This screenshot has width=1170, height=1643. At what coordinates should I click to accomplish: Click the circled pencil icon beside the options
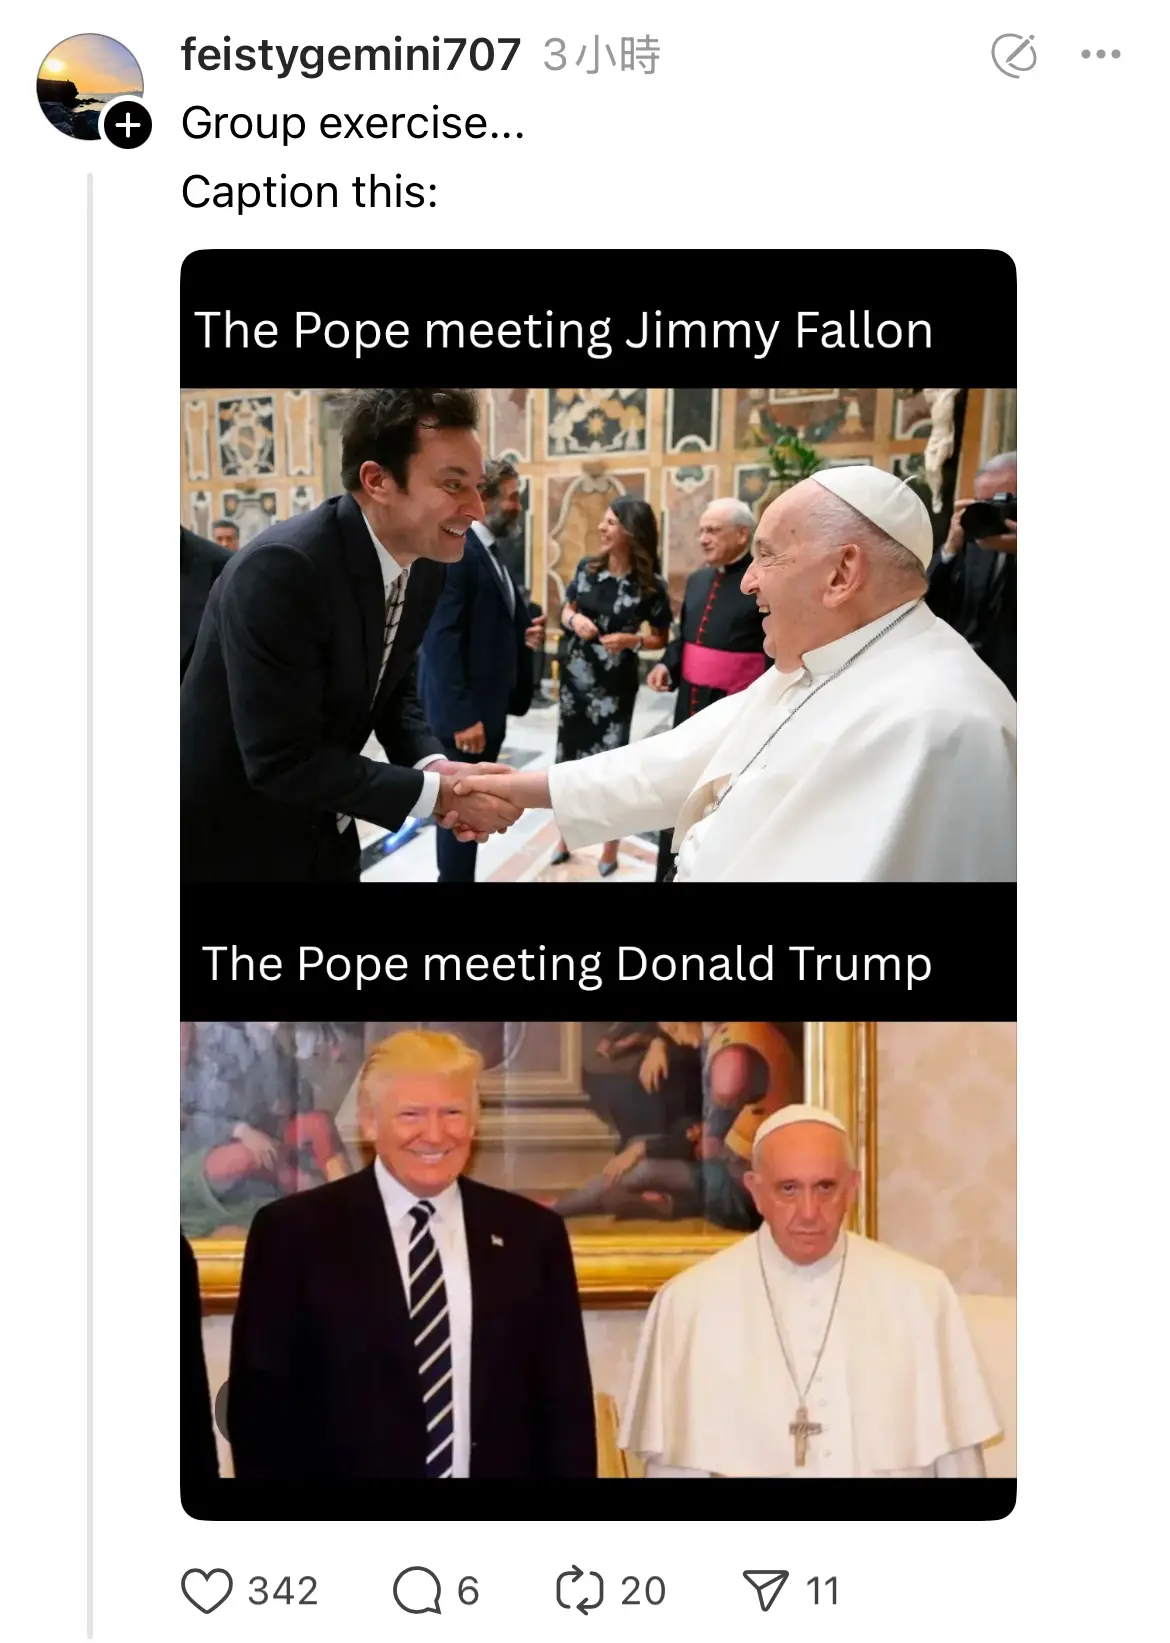coord(1014,55)
